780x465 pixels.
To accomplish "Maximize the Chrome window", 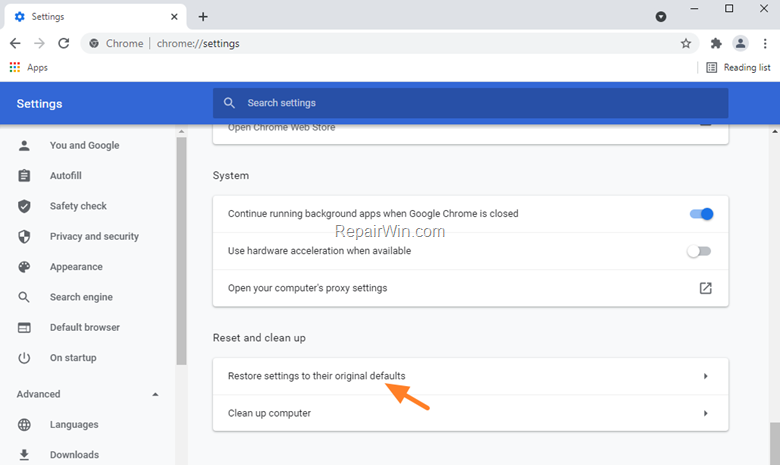I will 729,8.
